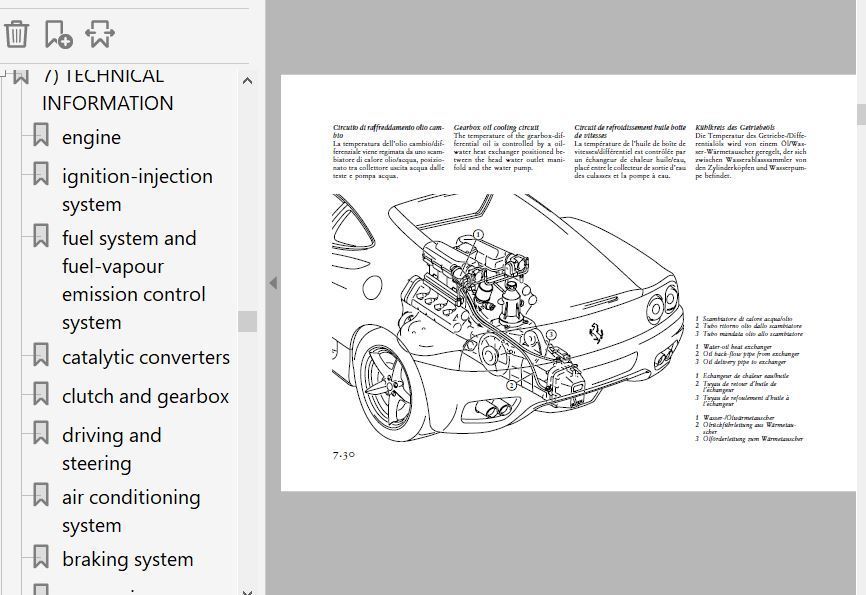Click the bookmarks panel scroll-down arrow
Viewport: 866px width, 595px height.
247,591
